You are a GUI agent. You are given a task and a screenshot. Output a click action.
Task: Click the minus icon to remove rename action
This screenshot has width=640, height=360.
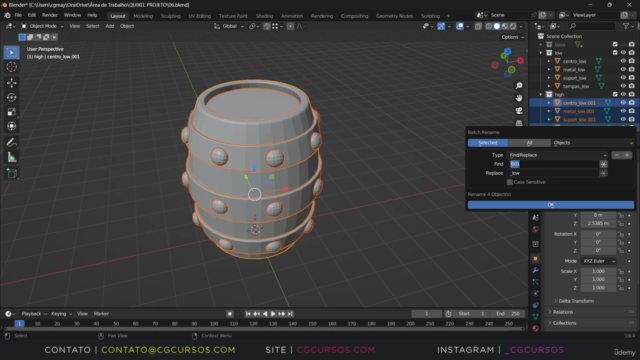coord(617,155)
